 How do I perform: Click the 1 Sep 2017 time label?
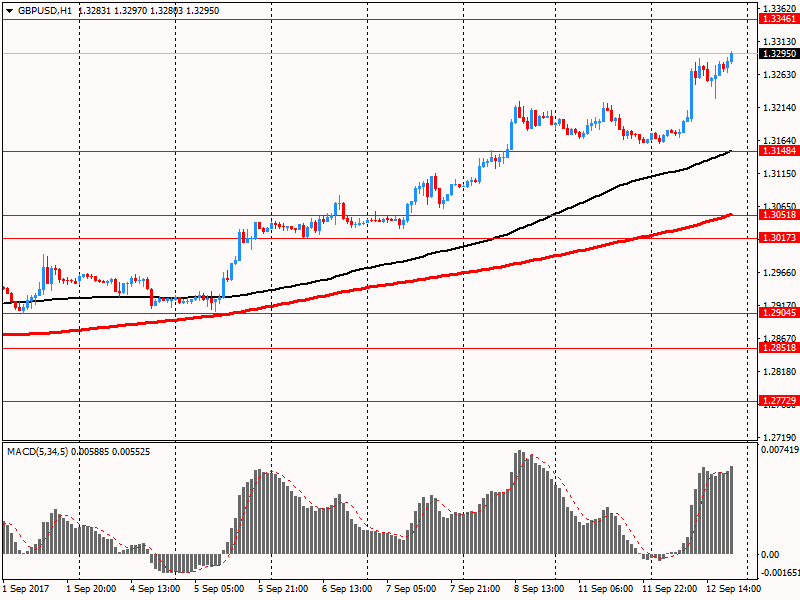coord(26,589)
